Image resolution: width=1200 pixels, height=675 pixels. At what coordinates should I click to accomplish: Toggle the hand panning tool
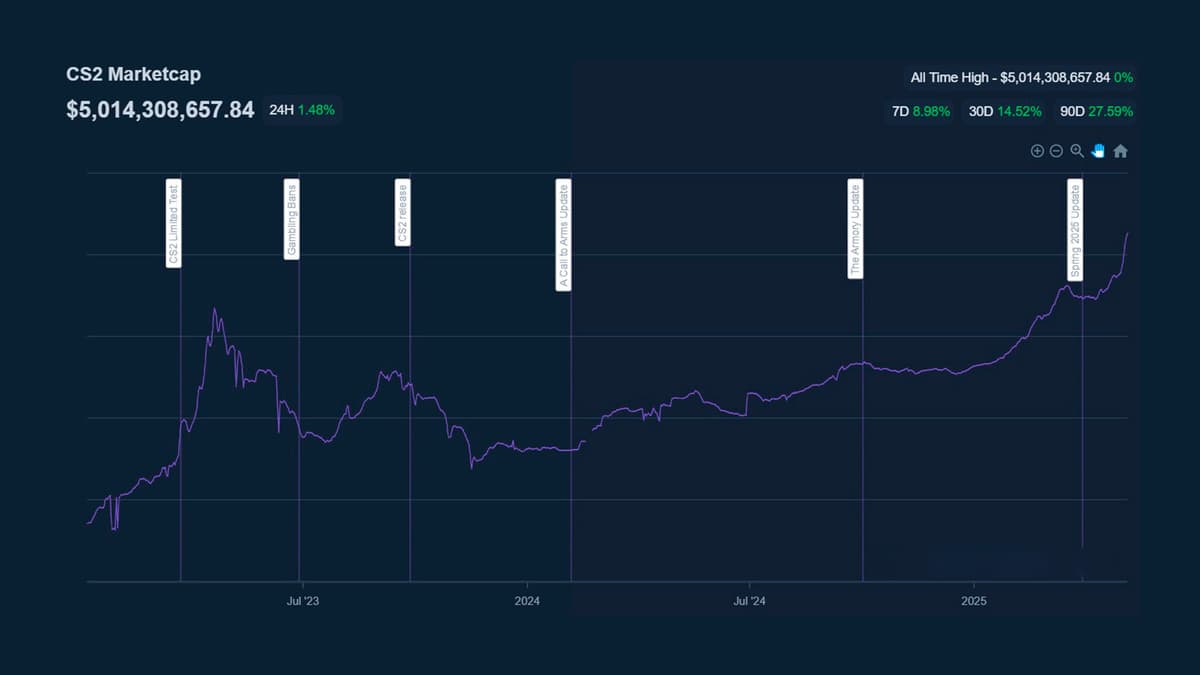[x=1098, y=151]
